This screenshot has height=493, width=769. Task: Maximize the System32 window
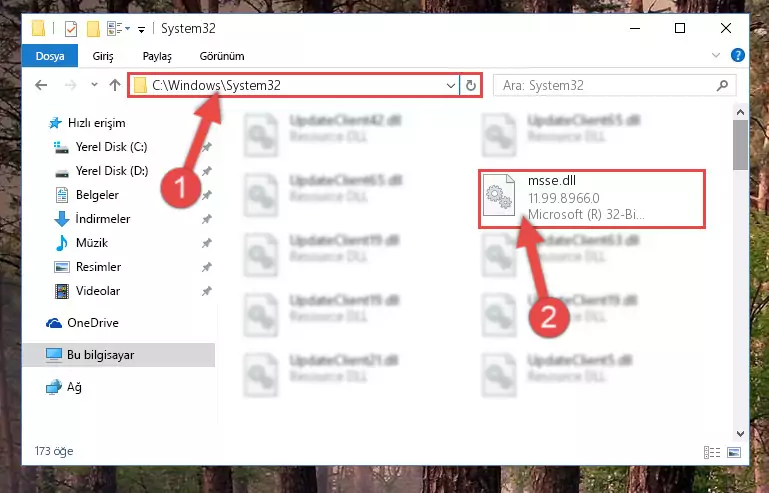tap(680, 28)
